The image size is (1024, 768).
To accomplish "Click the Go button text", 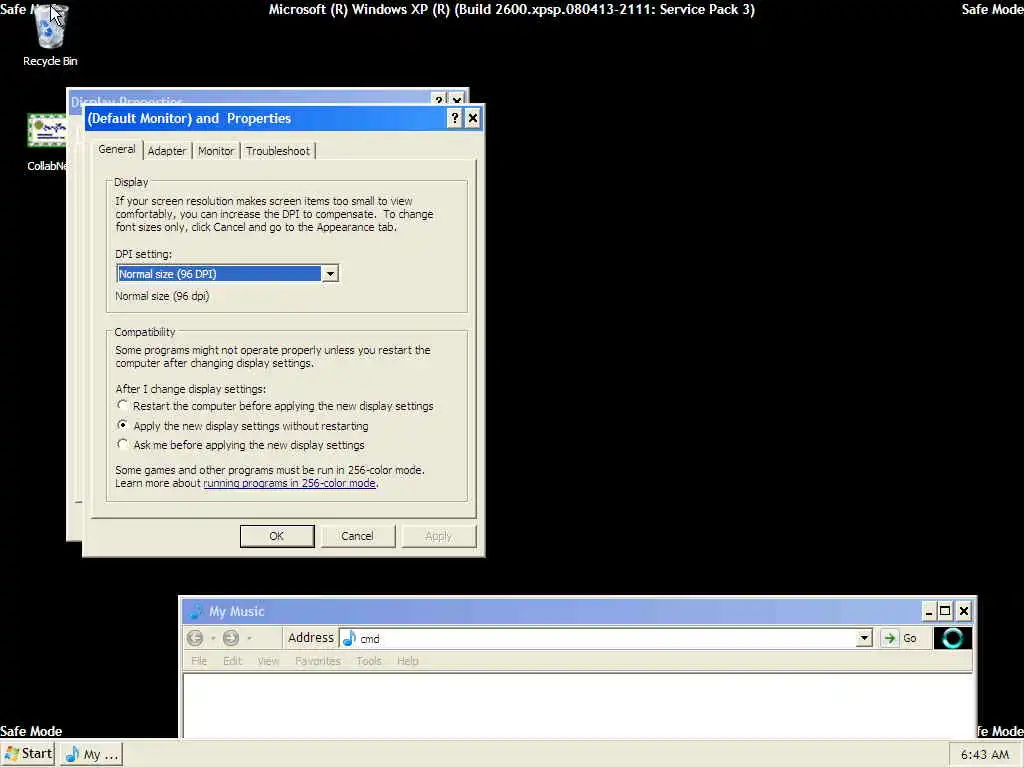I will (910, 638).
